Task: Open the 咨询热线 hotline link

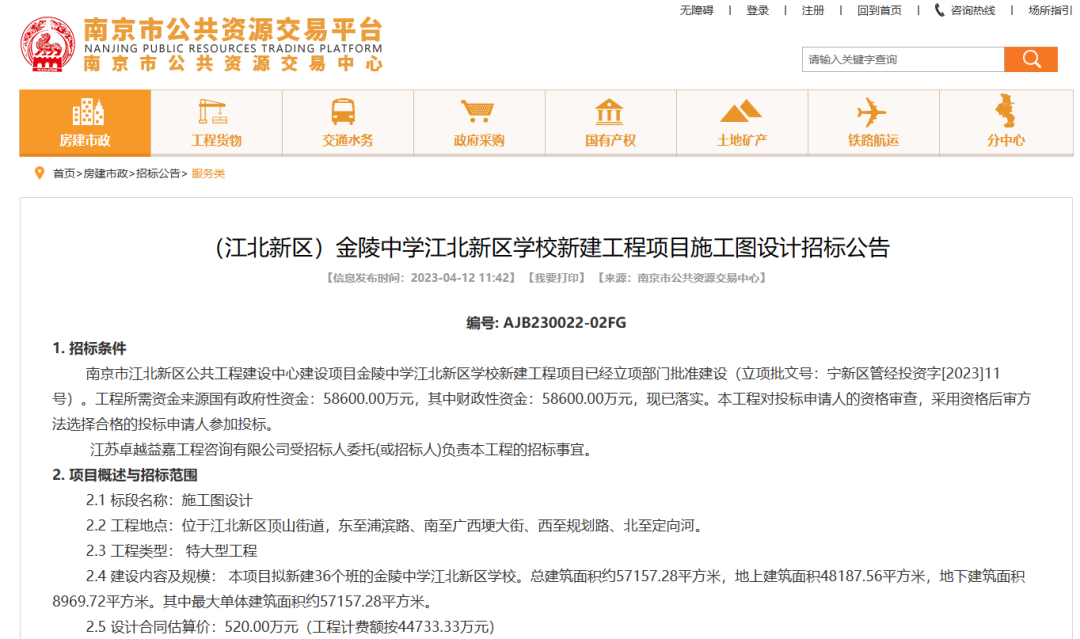Action: [965, 10]
